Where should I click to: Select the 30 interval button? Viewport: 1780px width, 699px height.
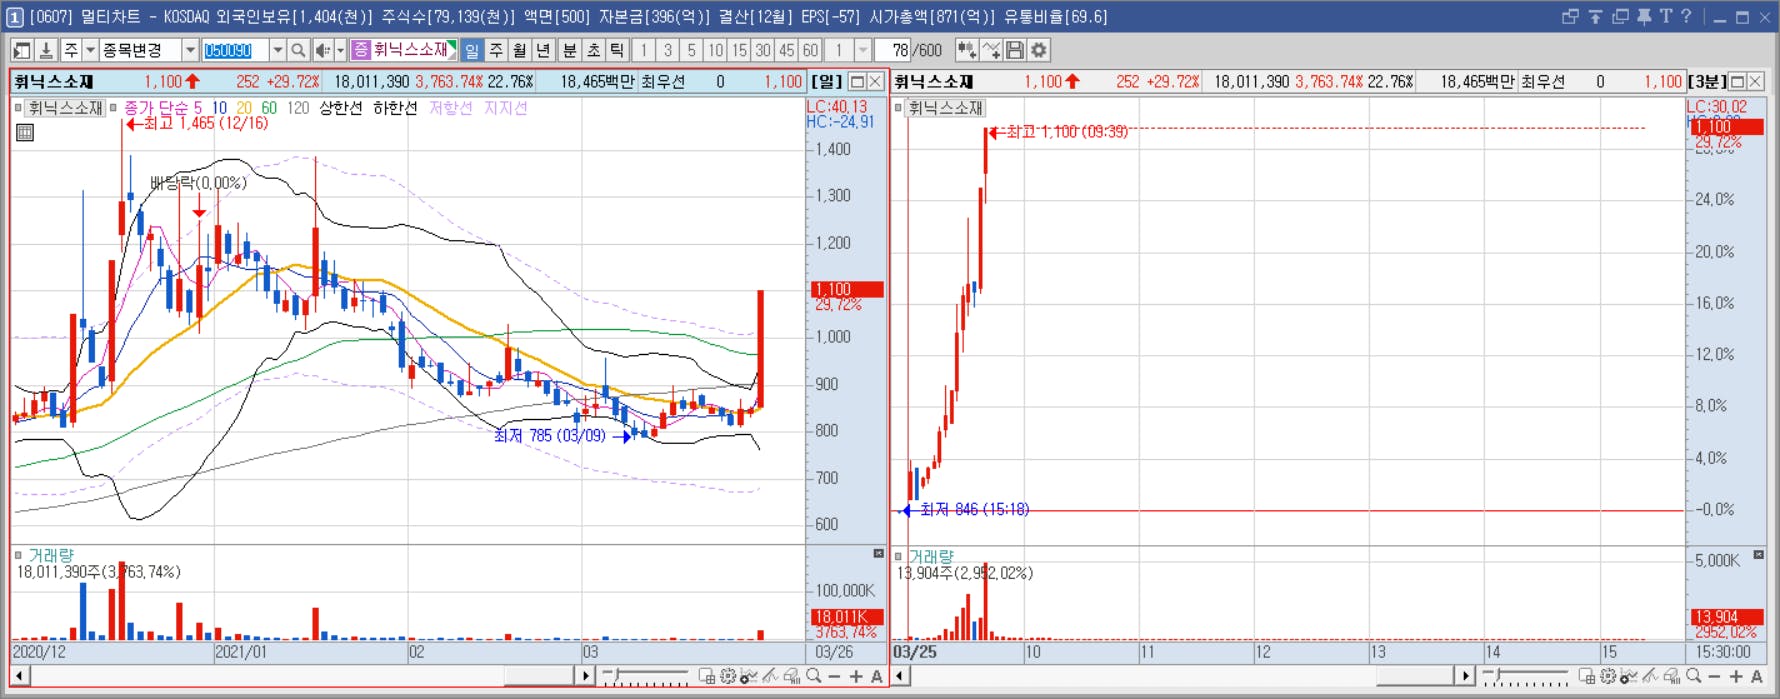pos(763,50)
